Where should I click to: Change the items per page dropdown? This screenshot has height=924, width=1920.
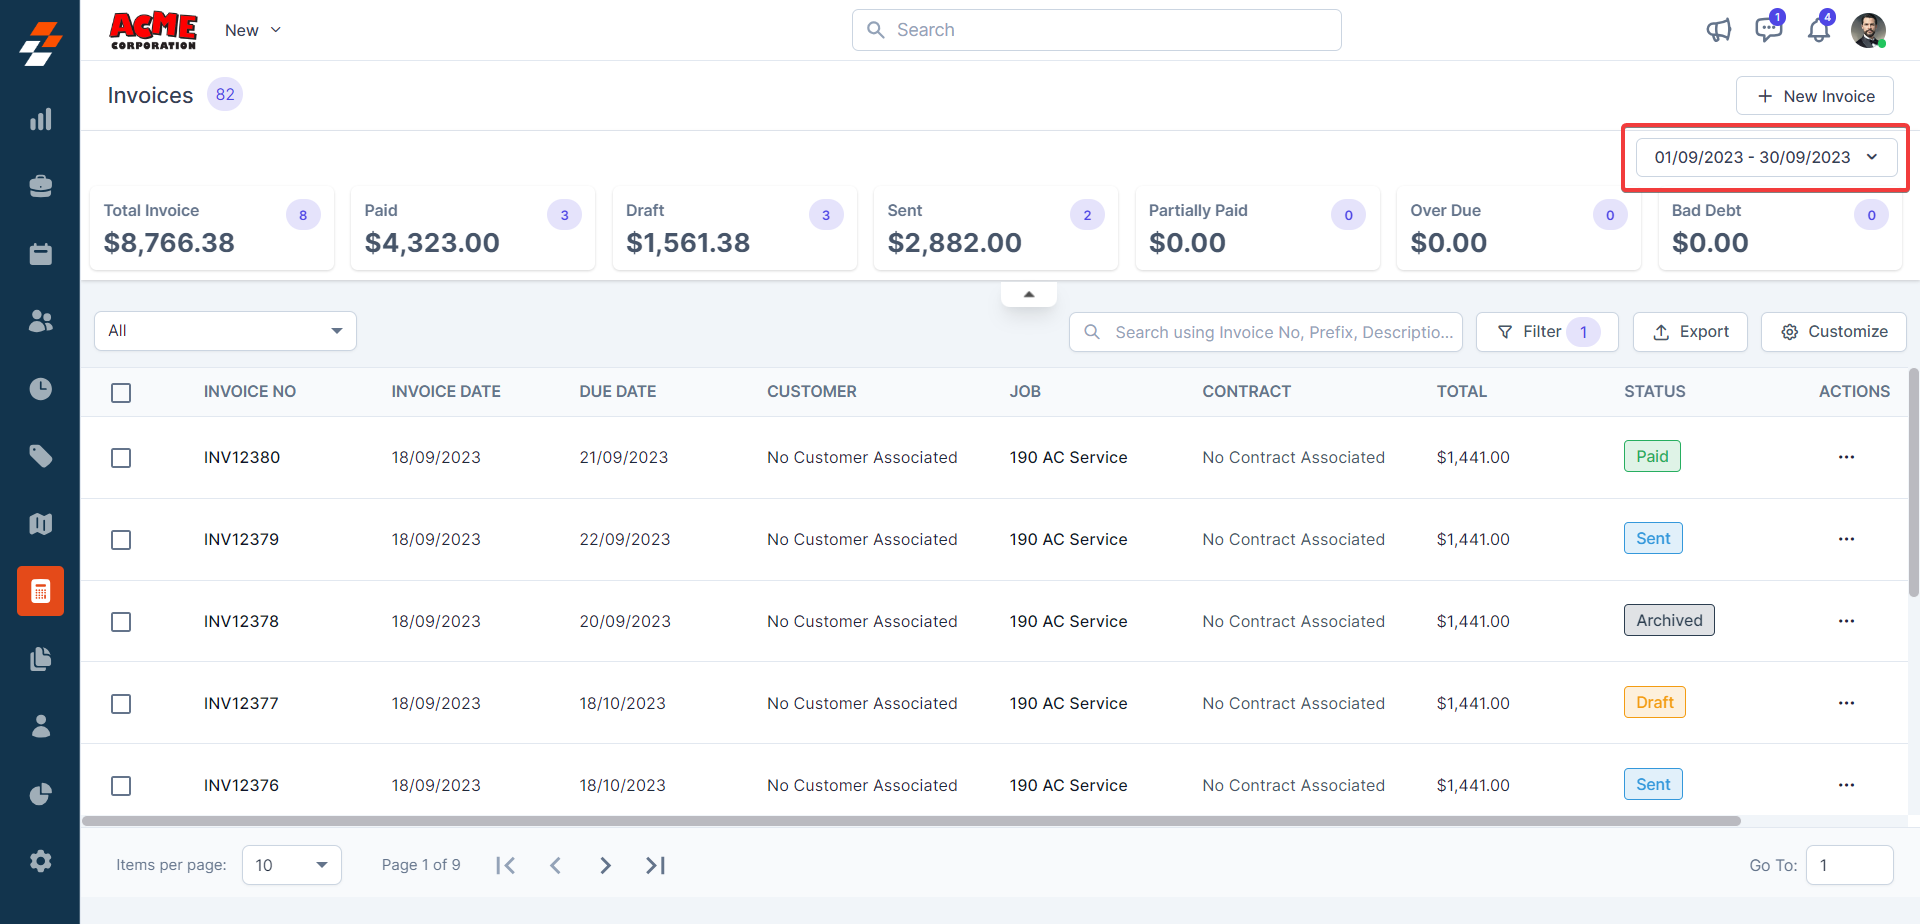[x=291, y=865]
